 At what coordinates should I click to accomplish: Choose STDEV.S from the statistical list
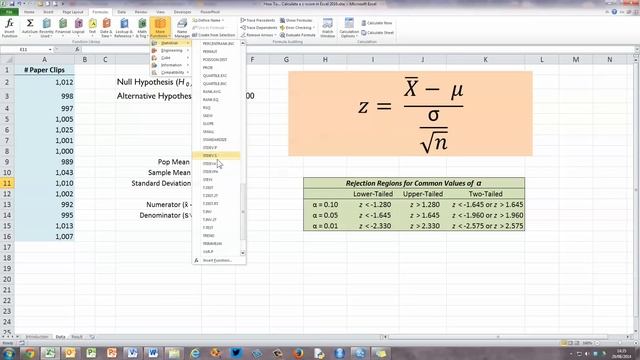point(216,156)
